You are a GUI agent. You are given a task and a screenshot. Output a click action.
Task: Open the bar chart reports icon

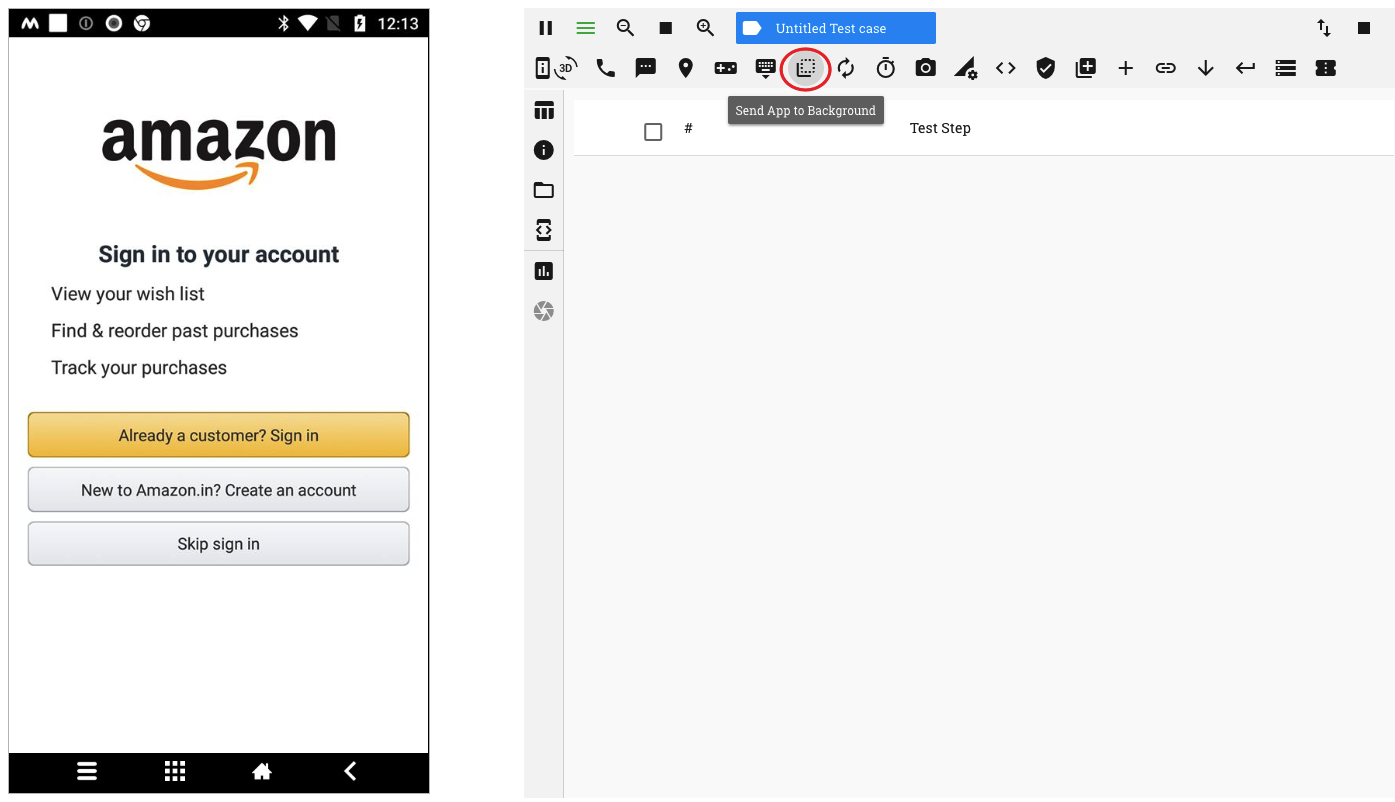(544, 271)
